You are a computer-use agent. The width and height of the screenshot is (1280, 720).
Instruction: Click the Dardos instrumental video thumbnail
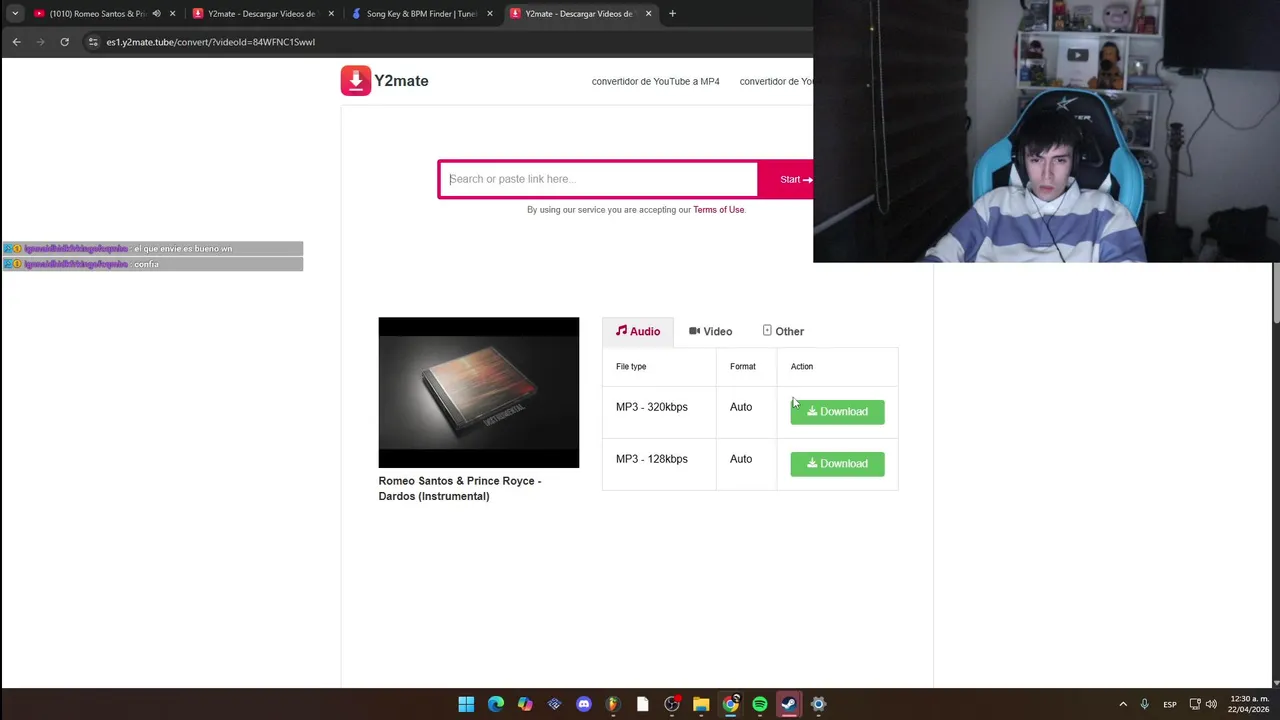479,392
